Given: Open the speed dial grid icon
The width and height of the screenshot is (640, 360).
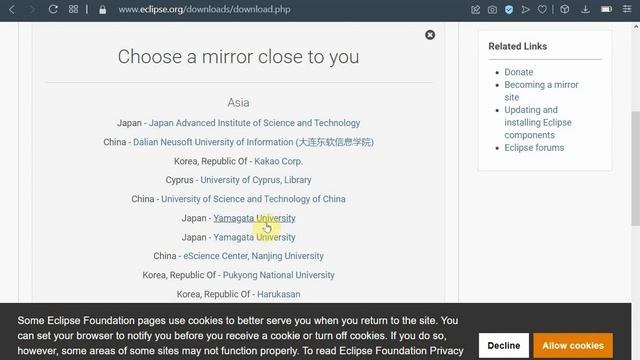Looking at the screenshot, I should [x=73, y=9].
